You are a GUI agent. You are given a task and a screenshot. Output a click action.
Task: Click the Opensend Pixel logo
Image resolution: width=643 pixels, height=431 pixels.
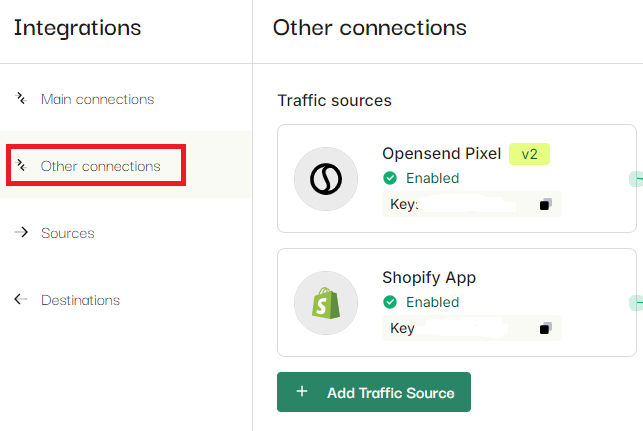pos(326,179)
